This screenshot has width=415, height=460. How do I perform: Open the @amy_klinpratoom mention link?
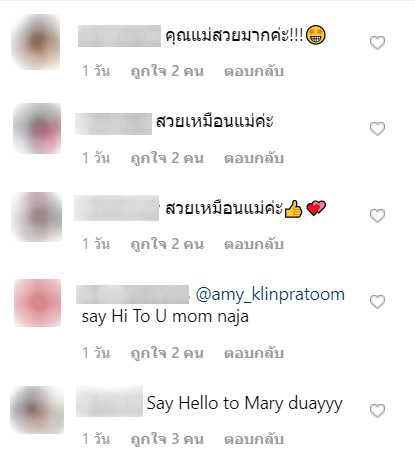pyautogui.click(x=270, y=295)
